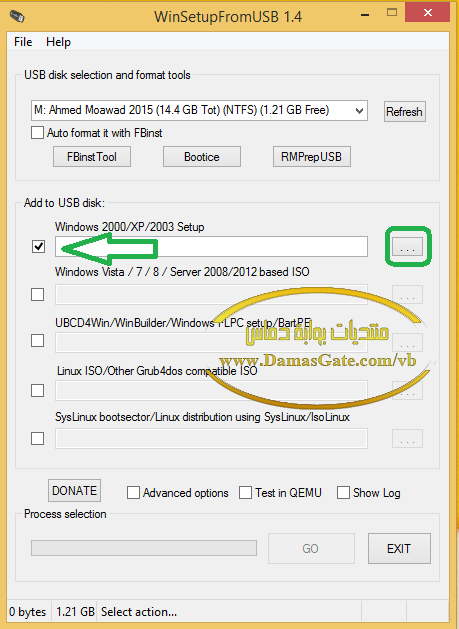
Task: Click the DONATE button
Action: coord(74,491)
